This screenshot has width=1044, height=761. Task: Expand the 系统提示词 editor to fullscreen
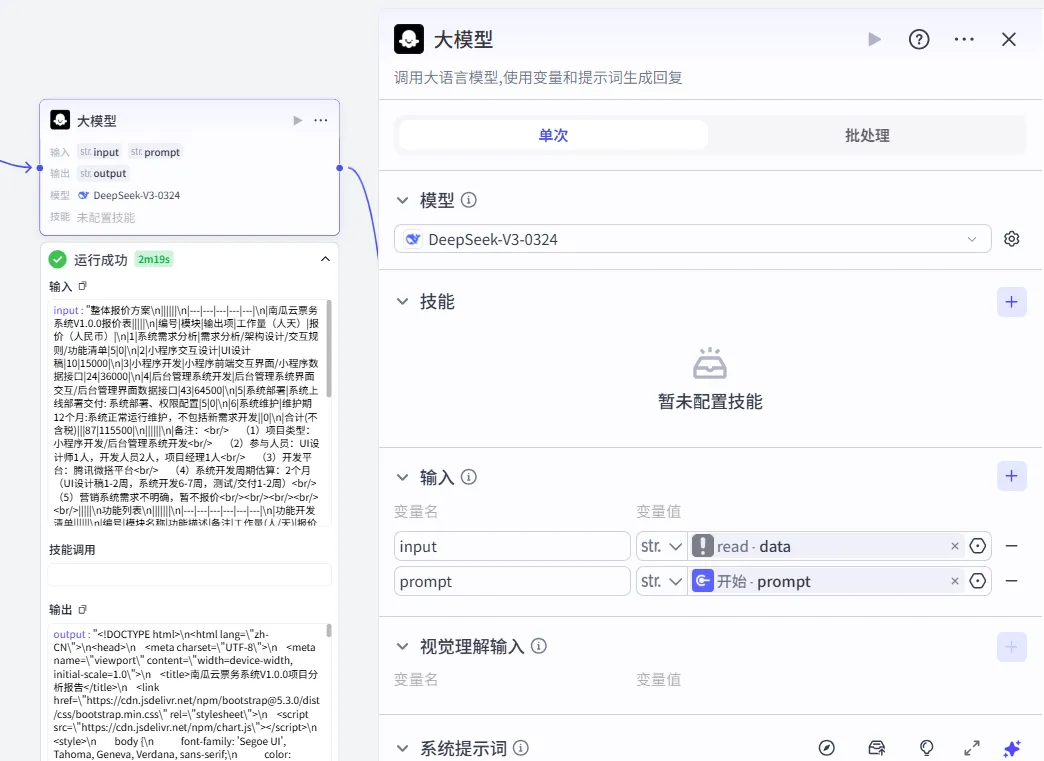(x=971, y=748)
